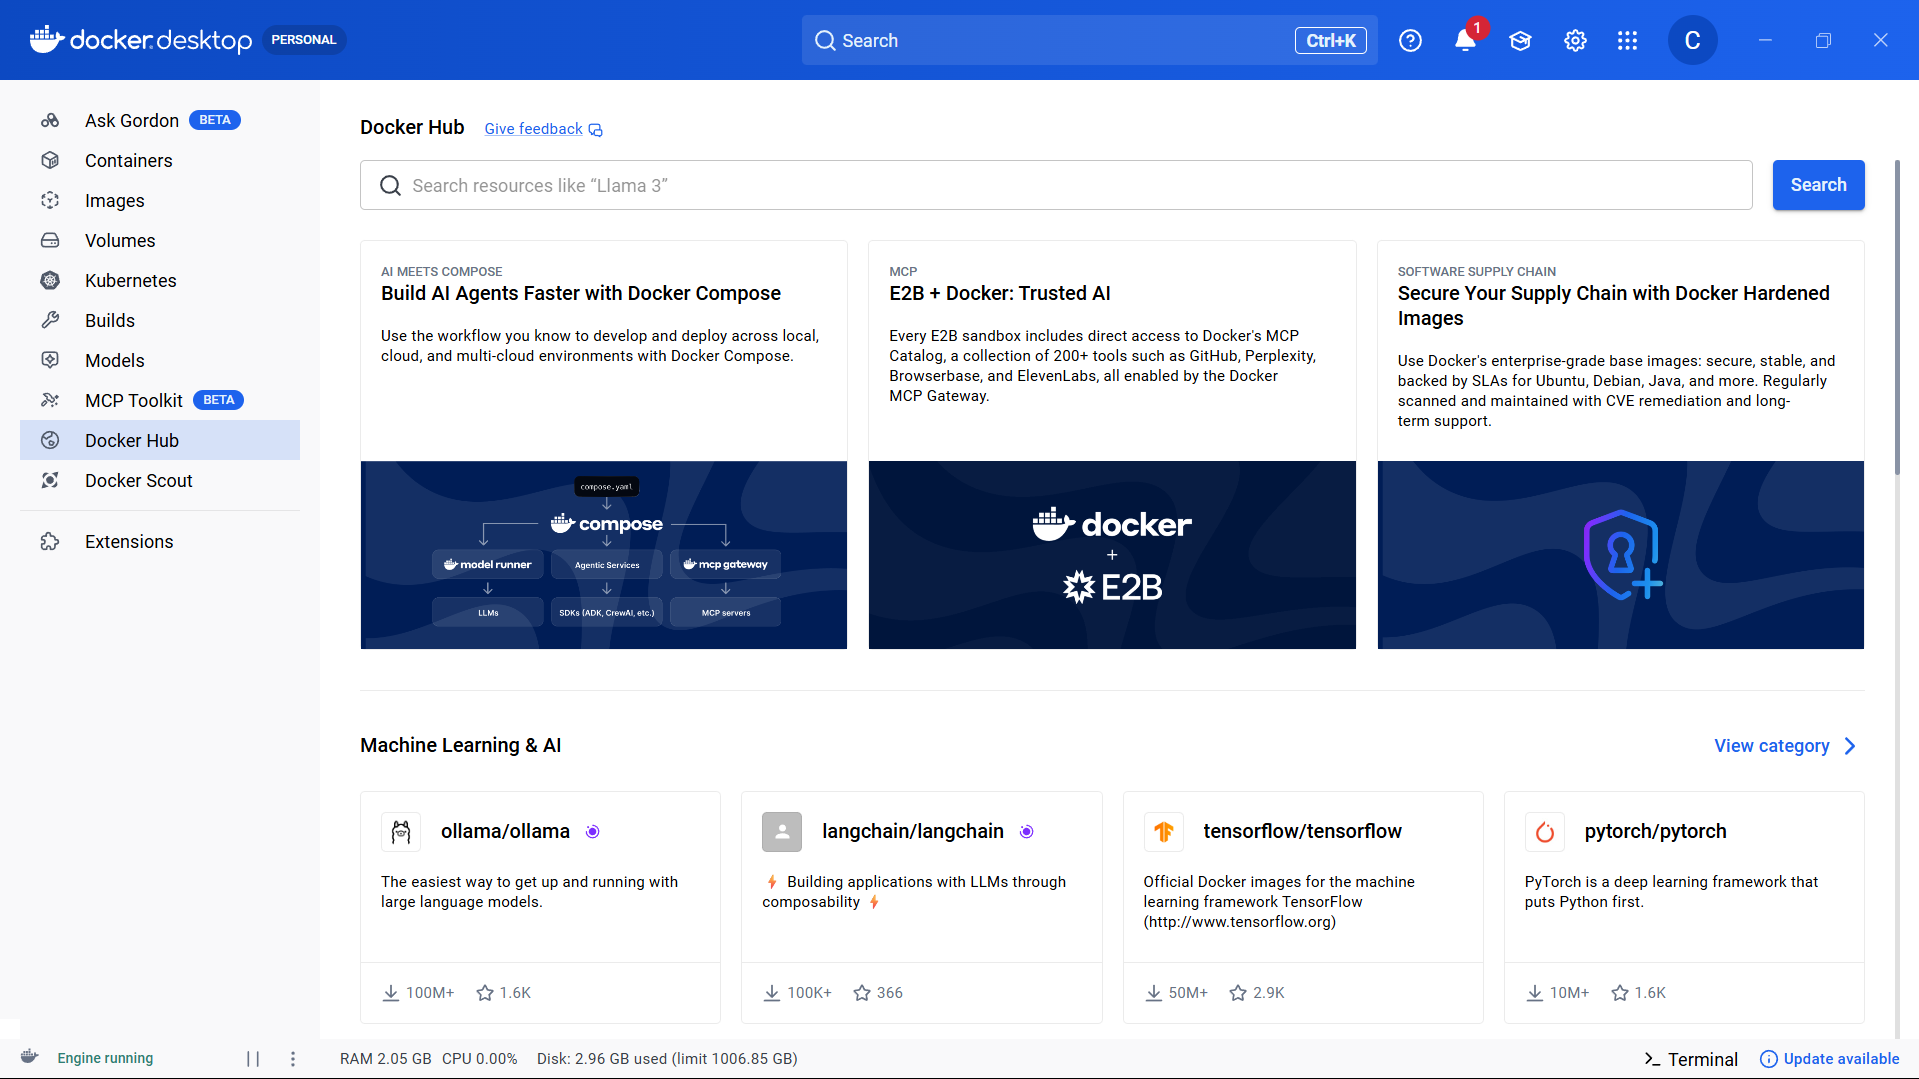Viewport: 1919px width, 1079px height.
Task: Click the Volumes drive icon
Action: click(x=50, y=240)
